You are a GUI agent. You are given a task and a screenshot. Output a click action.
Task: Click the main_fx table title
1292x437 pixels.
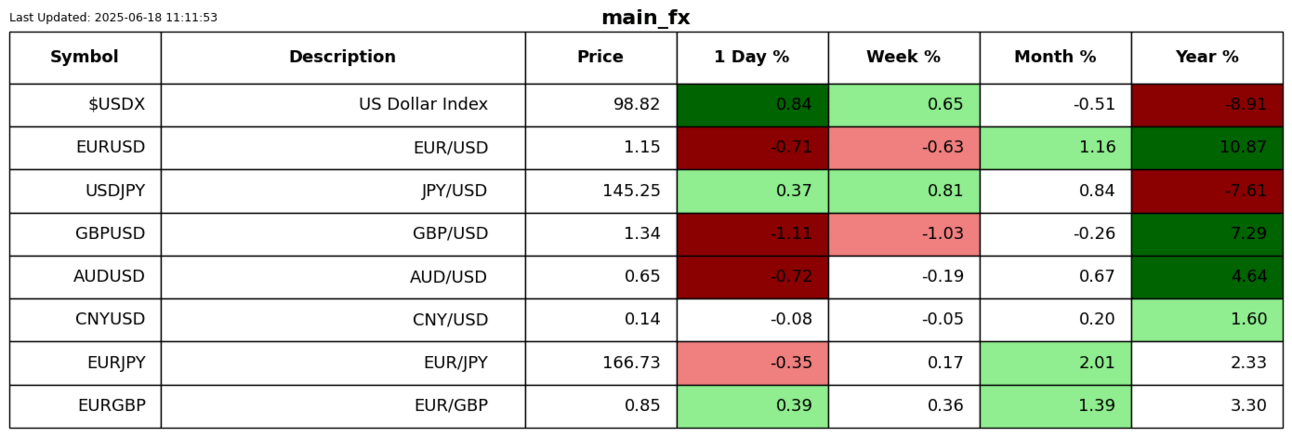pos(645,18)
